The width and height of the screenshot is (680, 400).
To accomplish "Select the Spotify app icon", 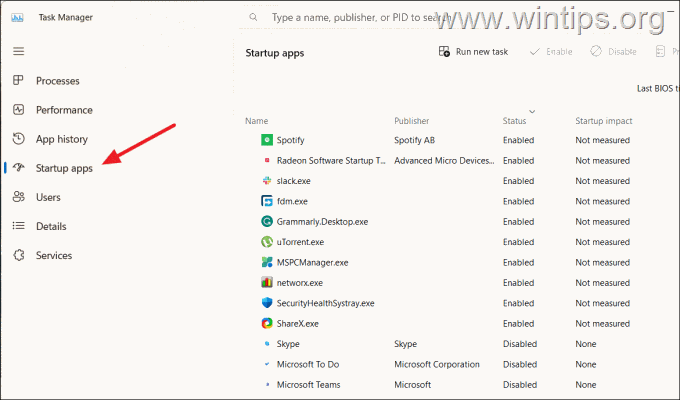I will 267,140.
